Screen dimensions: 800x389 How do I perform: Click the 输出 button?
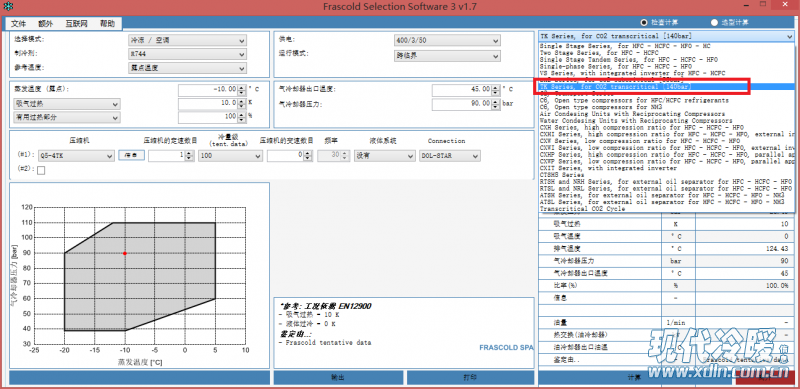click(x=338, y=378)
